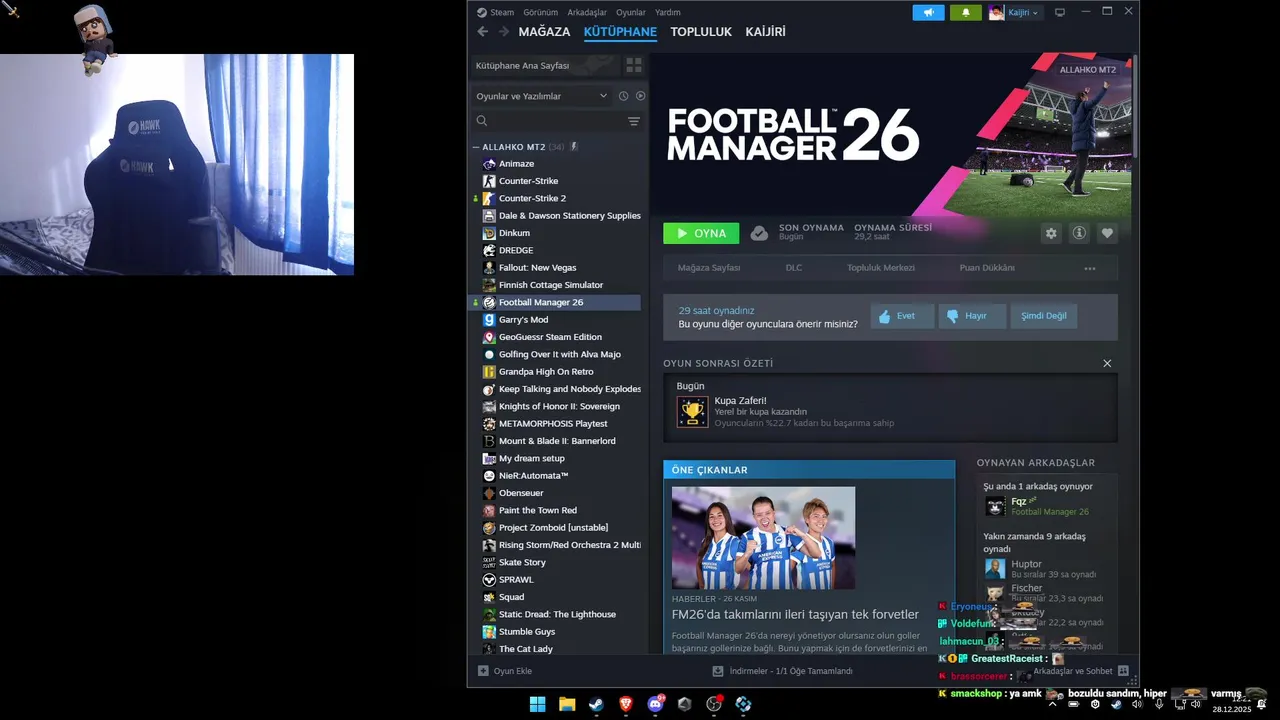Close the Oyun Sonrası Özeti panel
This screenshot has height=720, width=1280.
tap(1107, 363)
